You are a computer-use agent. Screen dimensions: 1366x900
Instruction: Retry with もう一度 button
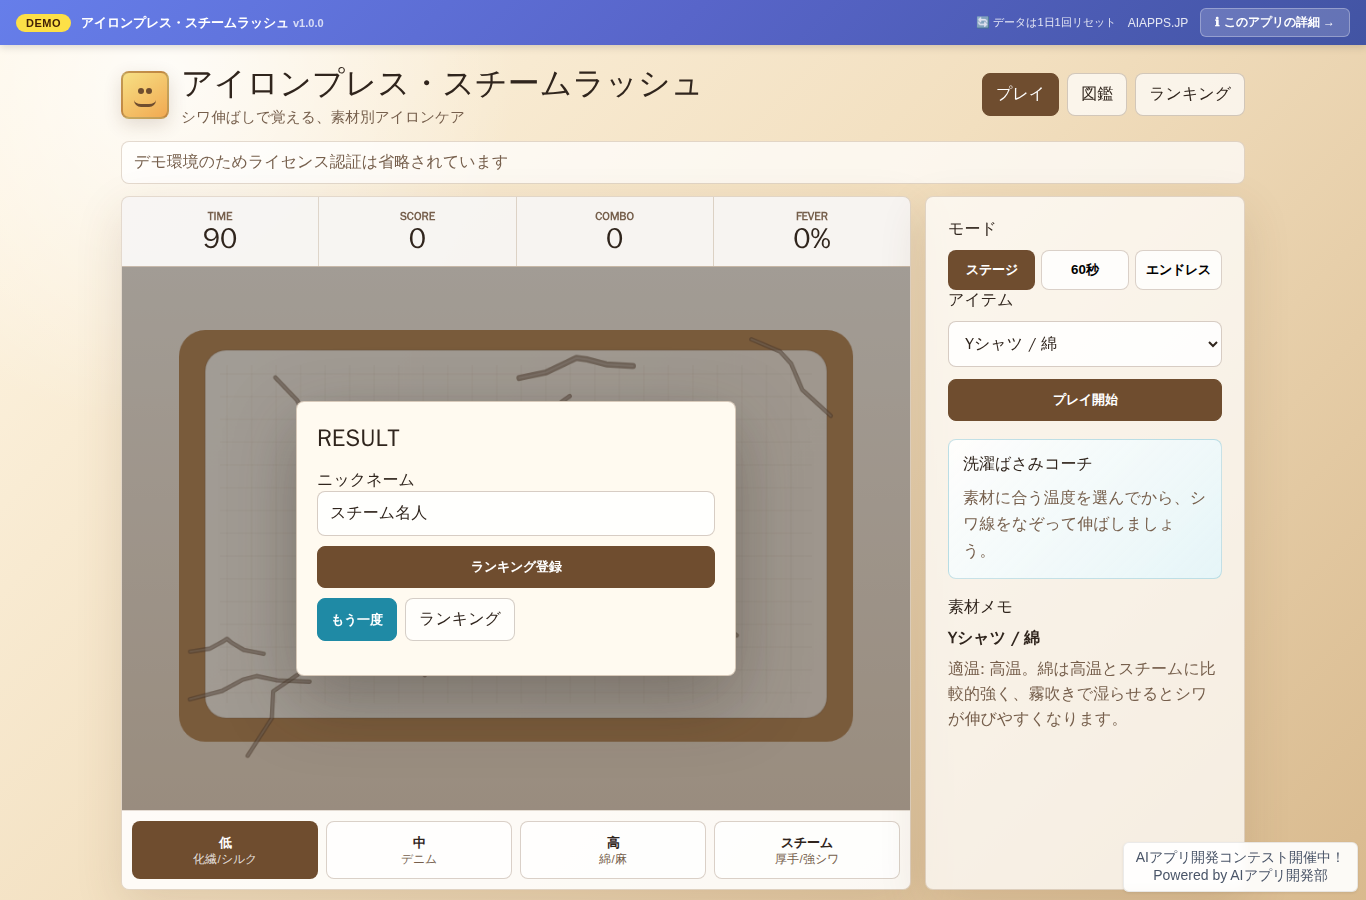(357, 620)
